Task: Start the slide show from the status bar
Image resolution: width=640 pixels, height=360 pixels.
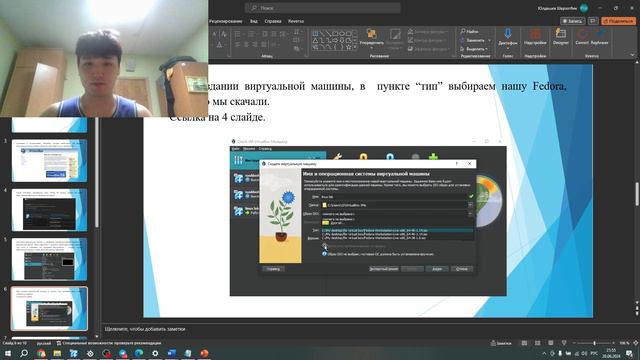Action: pos(564,343)
